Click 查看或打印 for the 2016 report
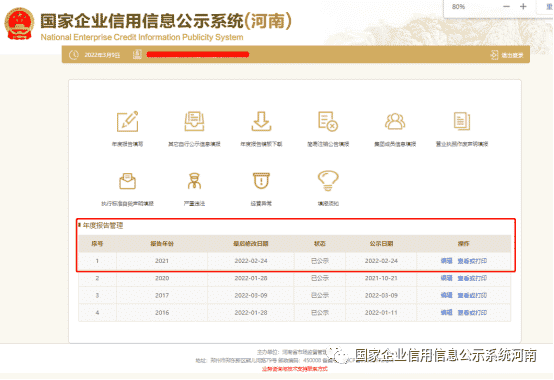Image resolution: width=554 pixels, height=380 pixels. (x=472, y=313)
